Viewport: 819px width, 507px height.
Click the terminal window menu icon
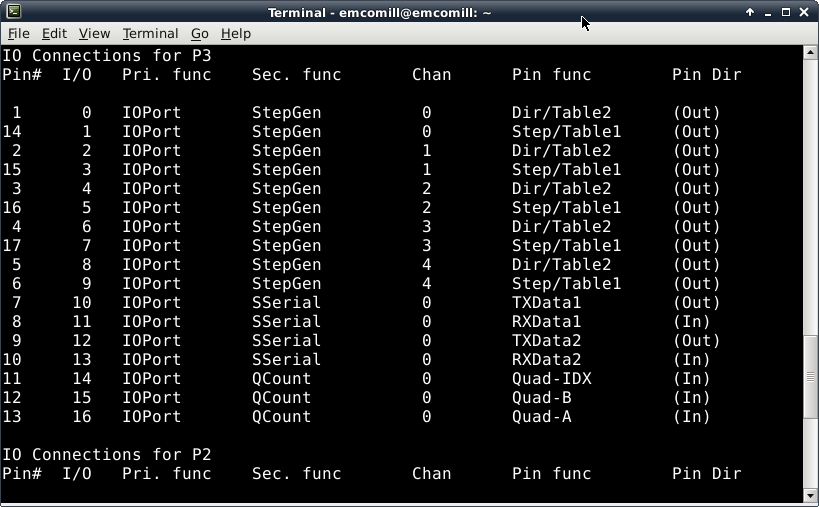click(11, 12)
